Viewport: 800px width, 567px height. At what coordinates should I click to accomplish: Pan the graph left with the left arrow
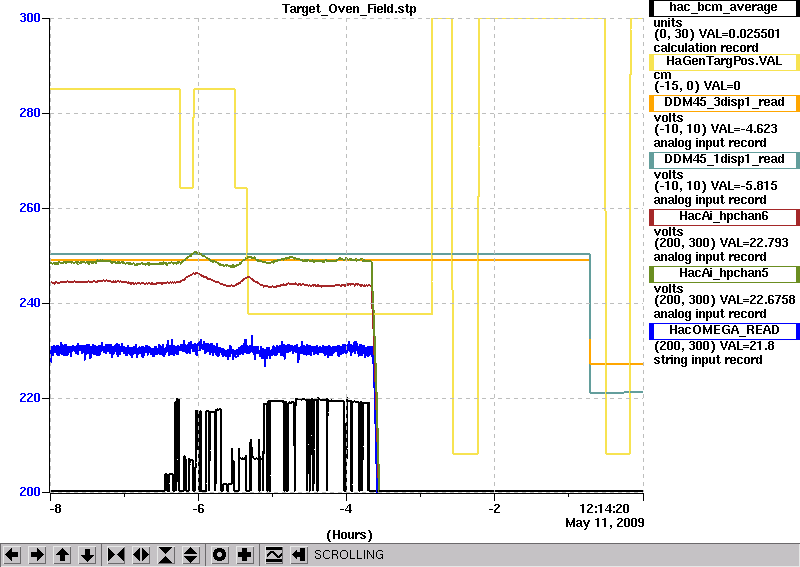point(12,555)
